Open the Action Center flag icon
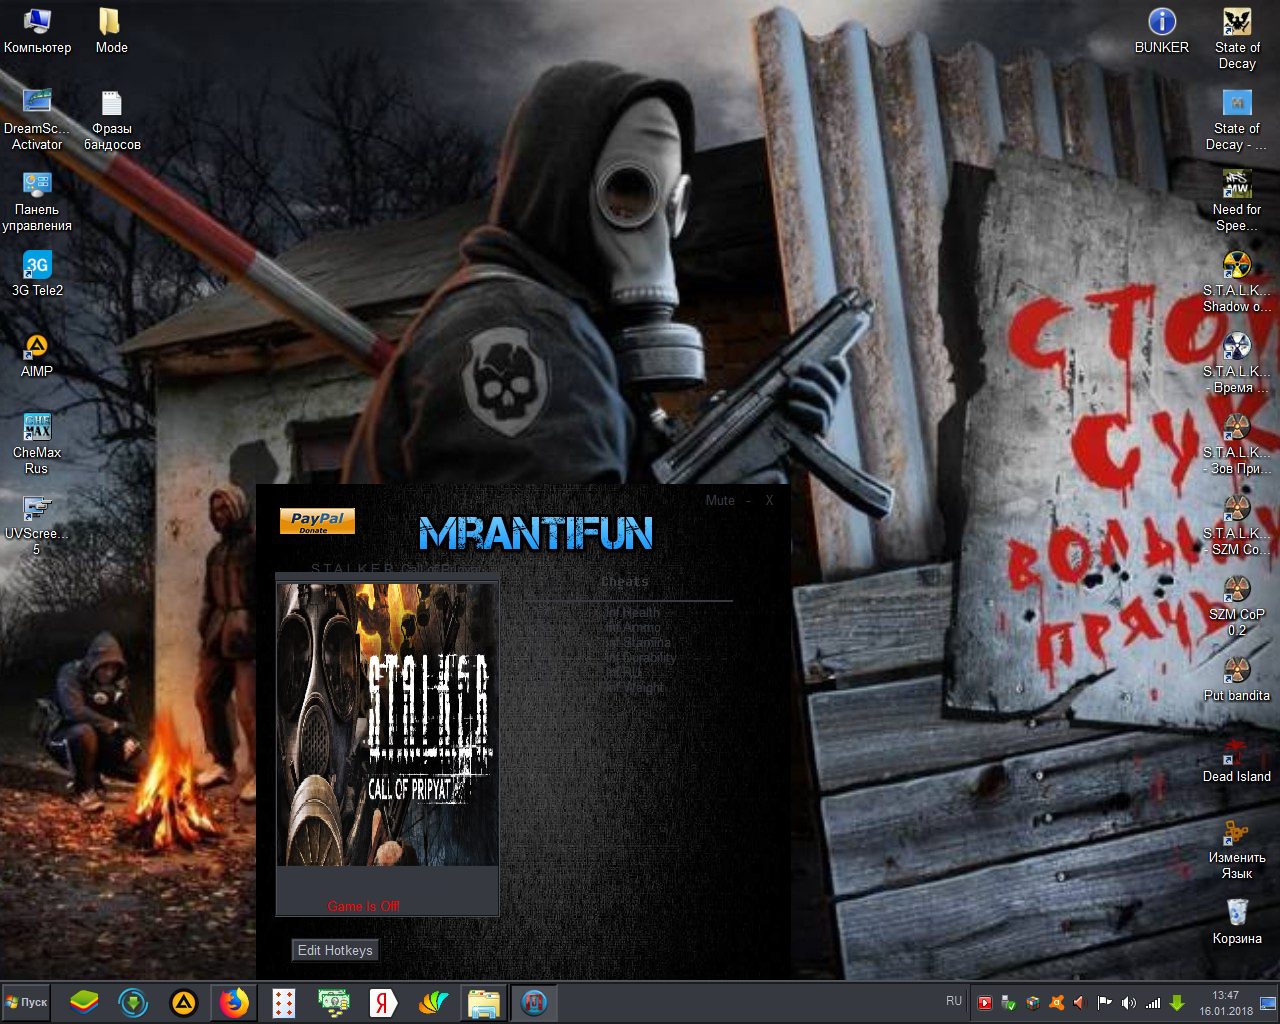The height and width of the screenshot is (1024, 1280). [1105, 1003]
